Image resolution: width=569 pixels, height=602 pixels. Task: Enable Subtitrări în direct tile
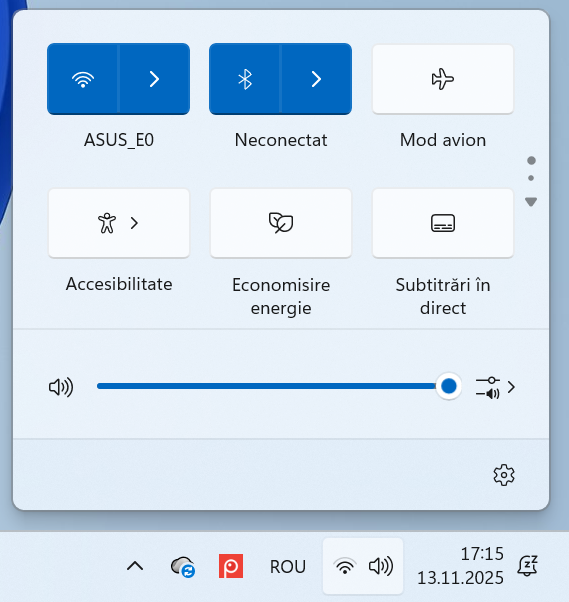click(x=443, y=223)
